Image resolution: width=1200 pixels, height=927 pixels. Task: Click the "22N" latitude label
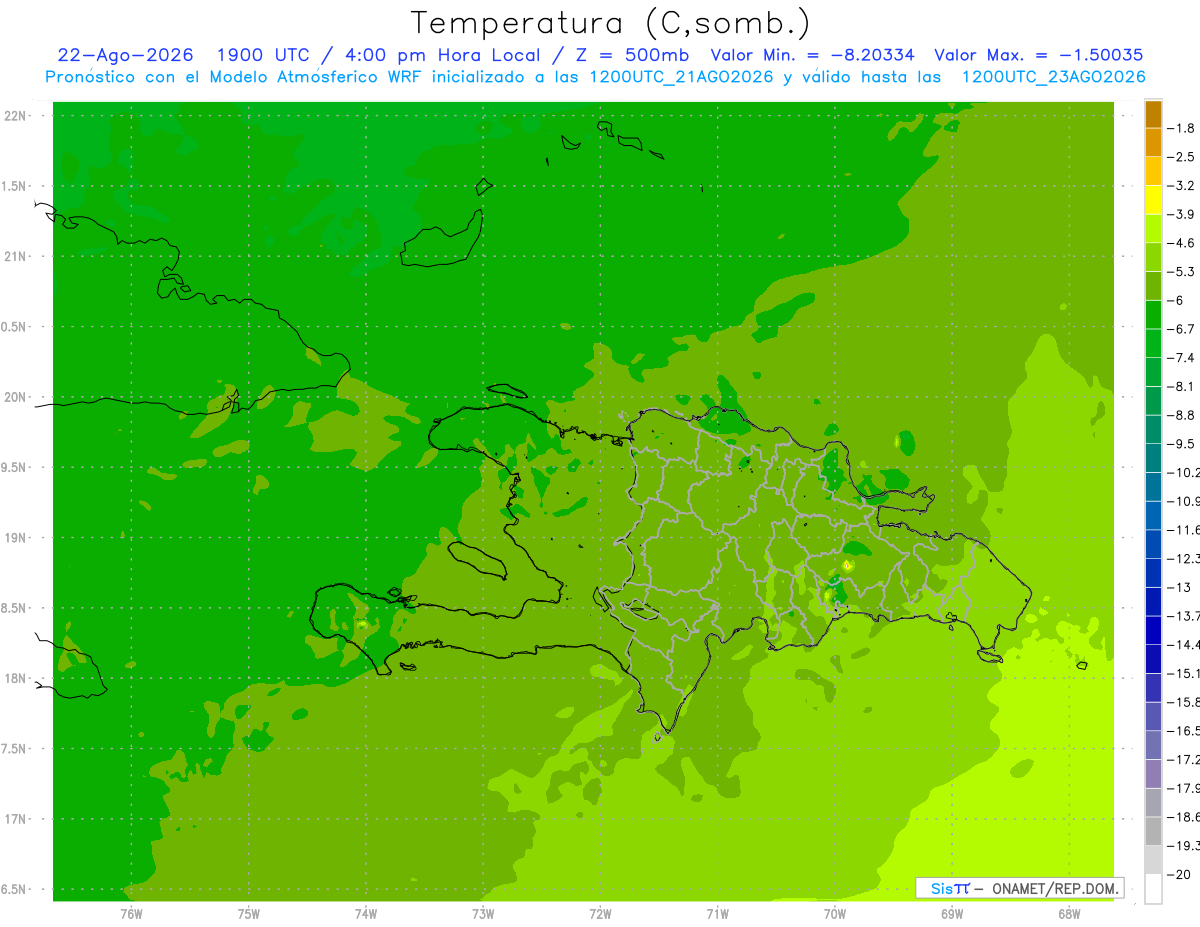(x=15, y=116)
